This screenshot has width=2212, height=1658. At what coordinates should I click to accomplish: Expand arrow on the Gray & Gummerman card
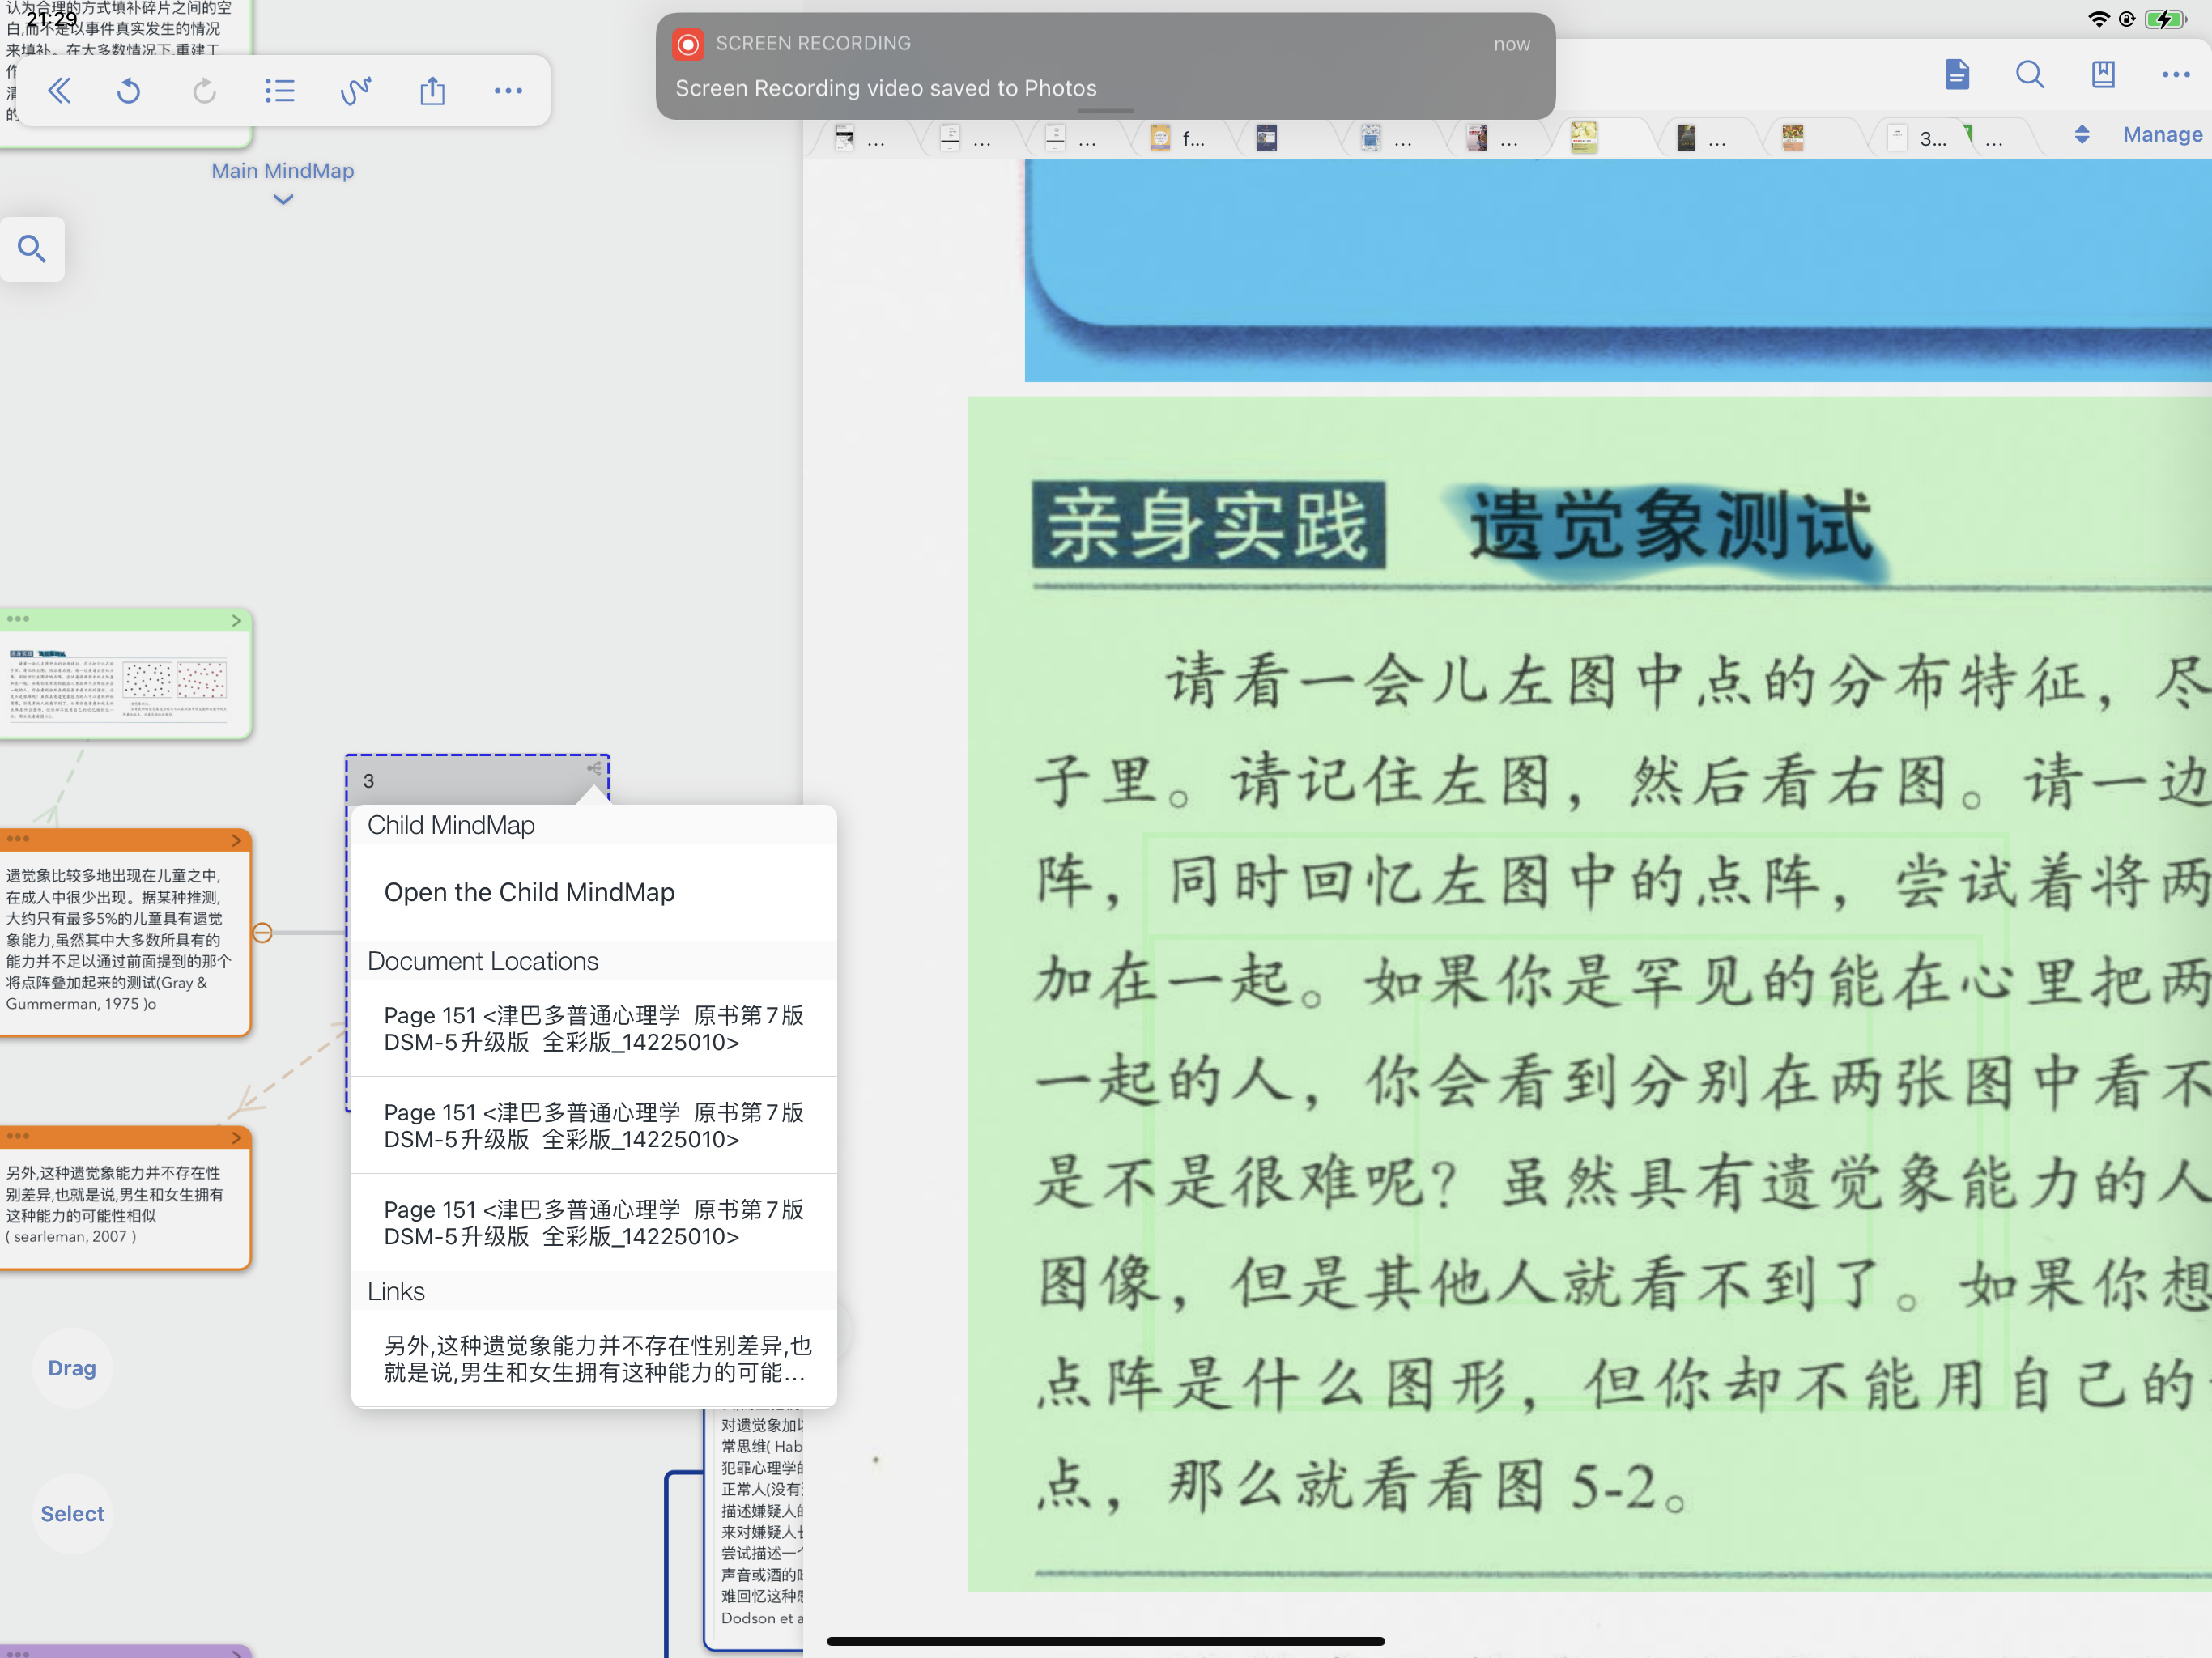[x=237, y=840]
